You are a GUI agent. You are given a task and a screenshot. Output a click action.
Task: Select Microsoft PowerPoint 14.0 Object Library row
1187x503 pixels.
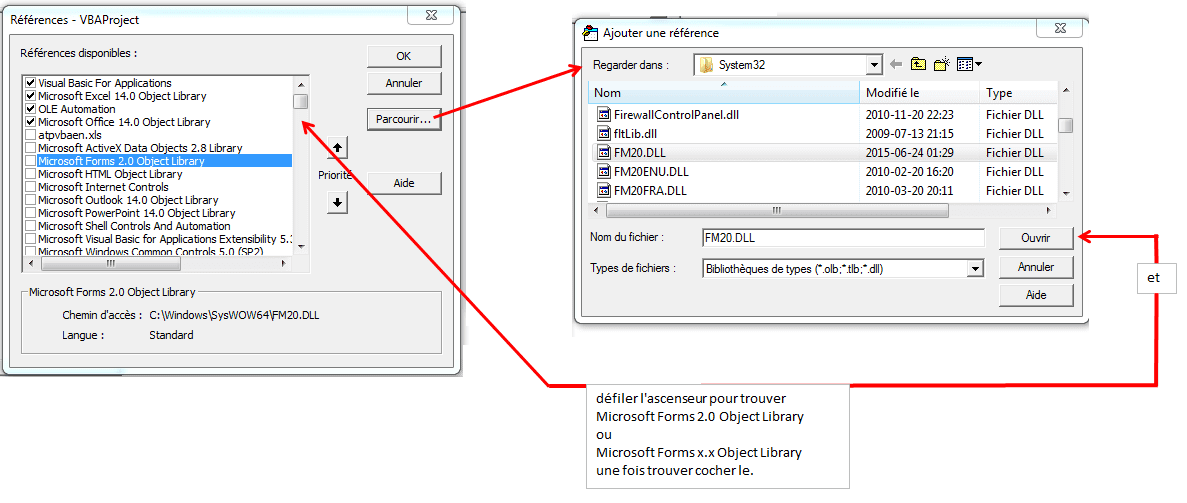(x=159, y=213)
